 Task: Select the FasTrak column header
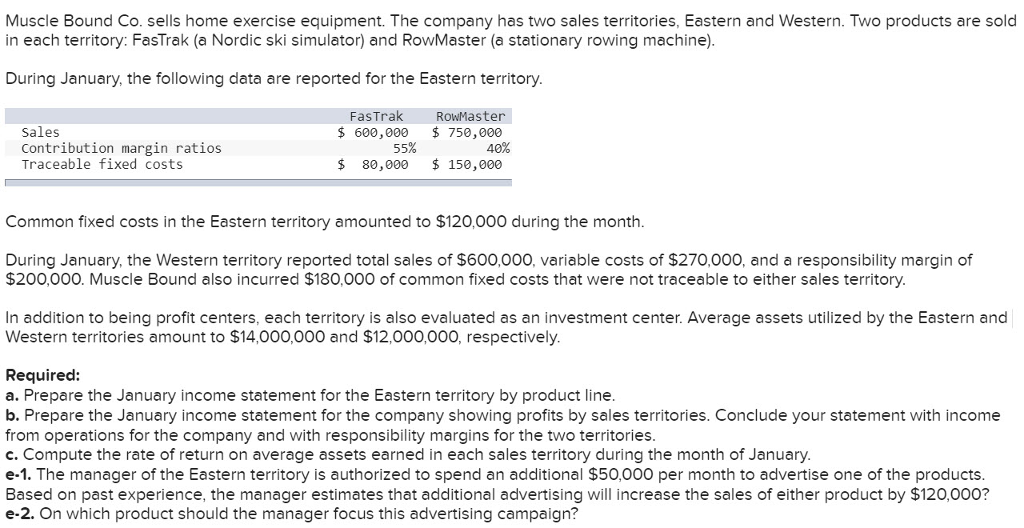click(x=376, y=116)
